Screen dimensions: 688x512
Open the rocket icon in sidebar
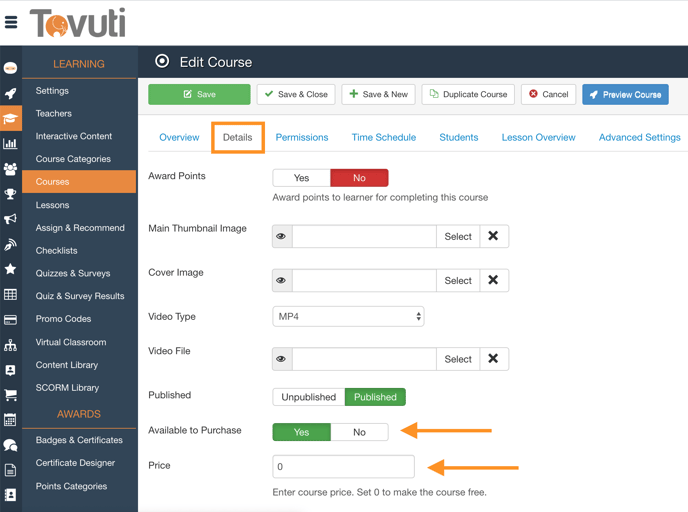(11, 93)
